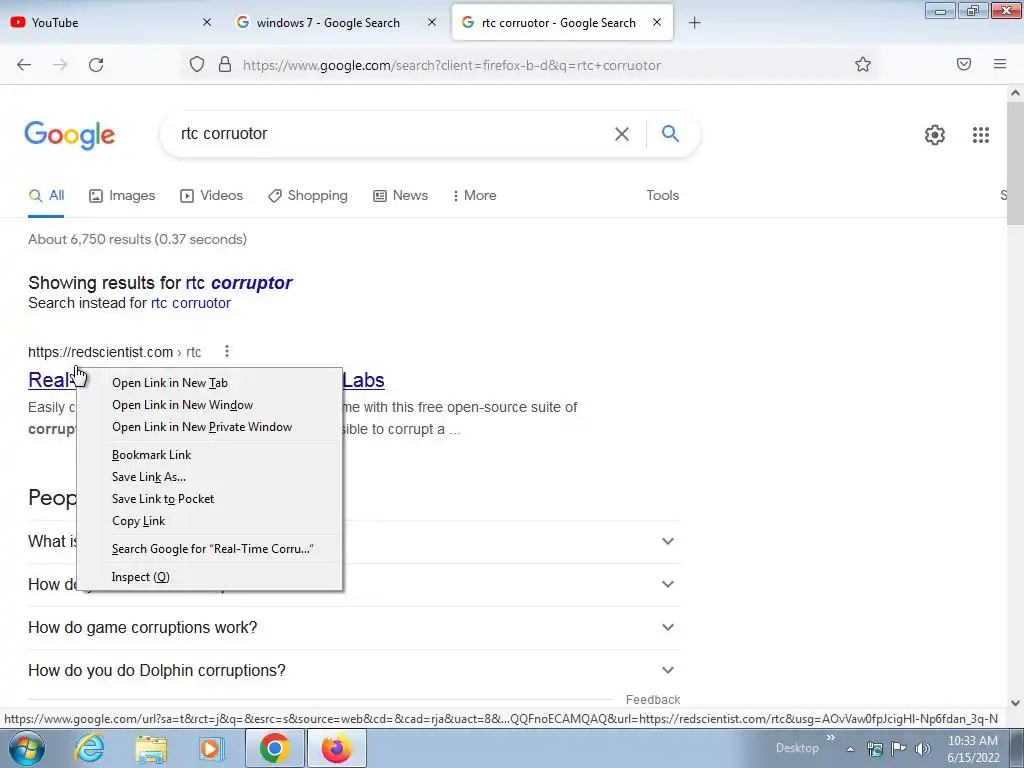This screenshot has height=768, width=1024.
Task: Click the blue magnifier search button
Action: point(670,134)
